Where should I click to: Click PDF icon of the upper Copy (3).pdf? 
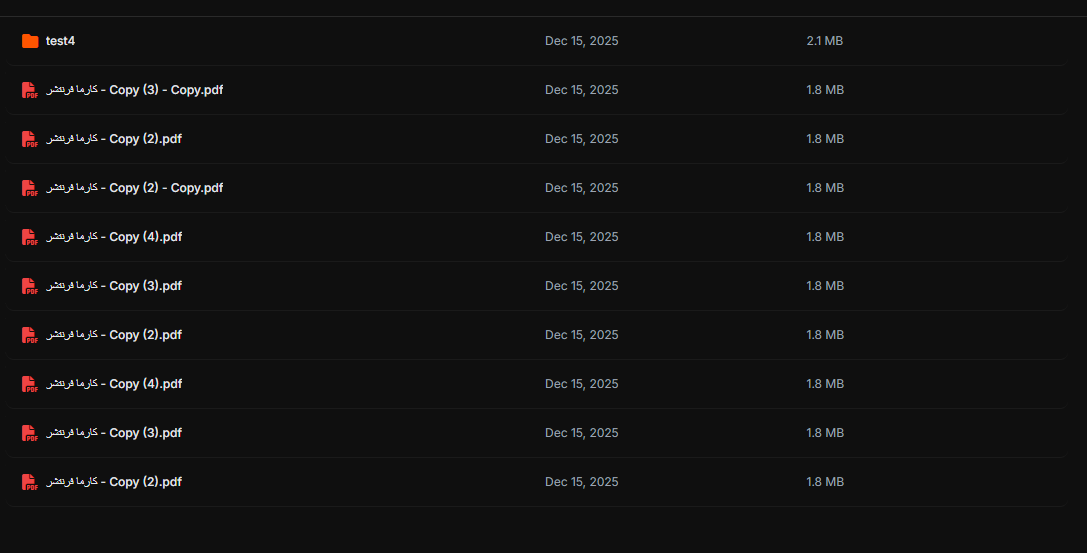point(30,286)
